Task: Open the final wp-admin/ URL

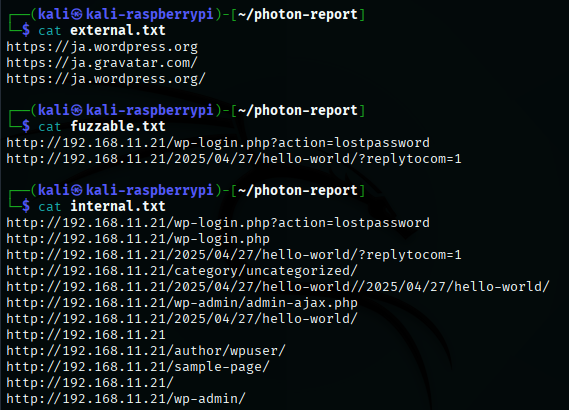Action: click(x=126, y=398)
